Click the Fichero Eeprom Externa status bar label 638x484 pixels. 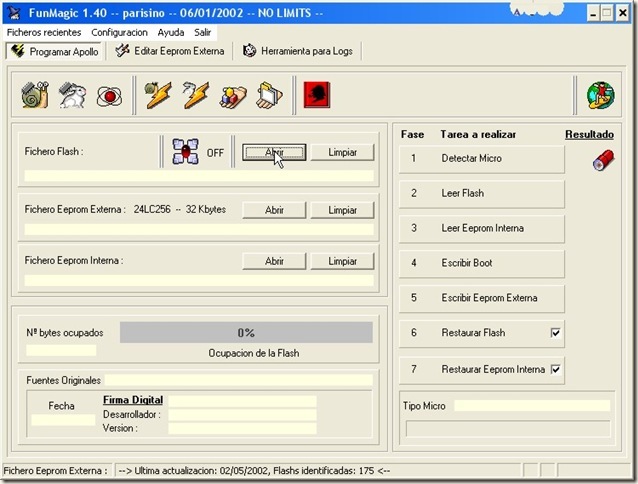point(55,471)
